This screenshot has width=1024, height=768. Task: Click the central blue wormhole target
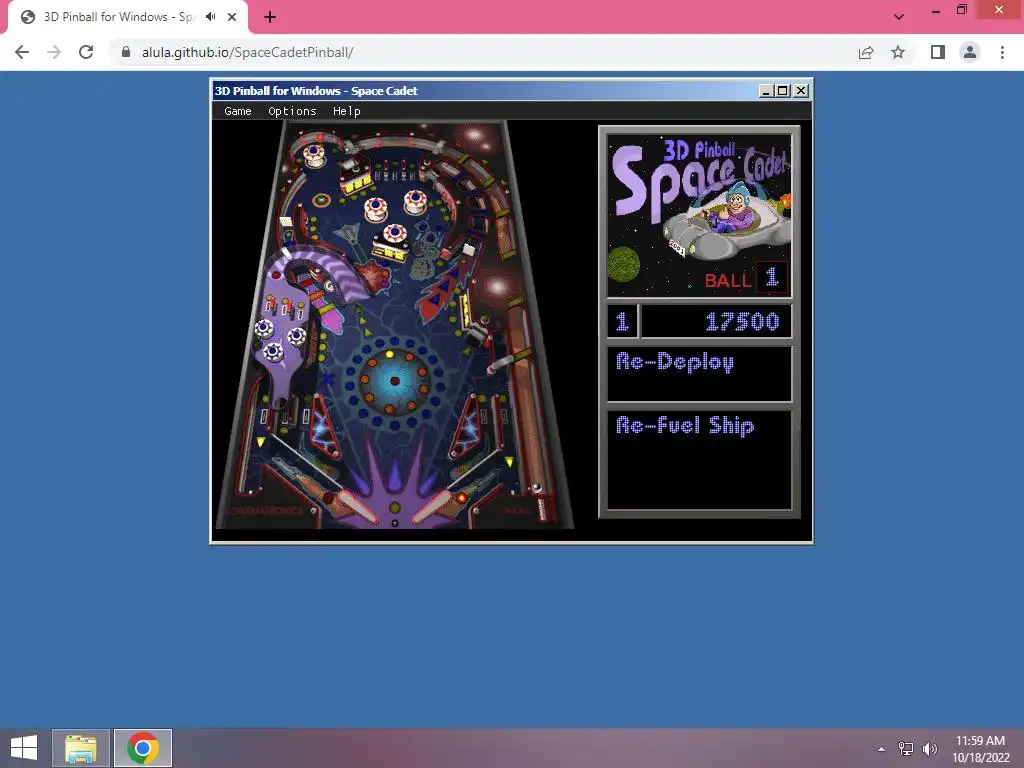(x=394, y=381)
